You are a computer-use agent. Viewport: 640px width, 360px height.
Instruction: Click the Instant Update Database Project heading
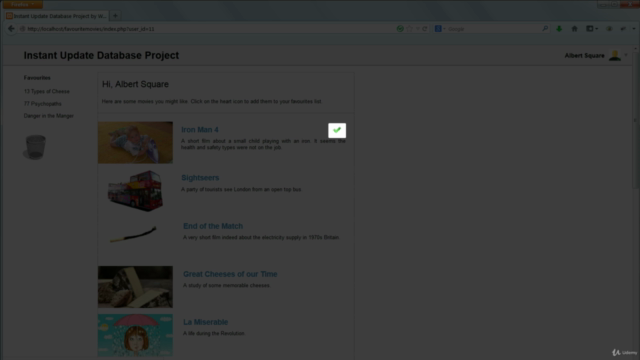(101, 56)
